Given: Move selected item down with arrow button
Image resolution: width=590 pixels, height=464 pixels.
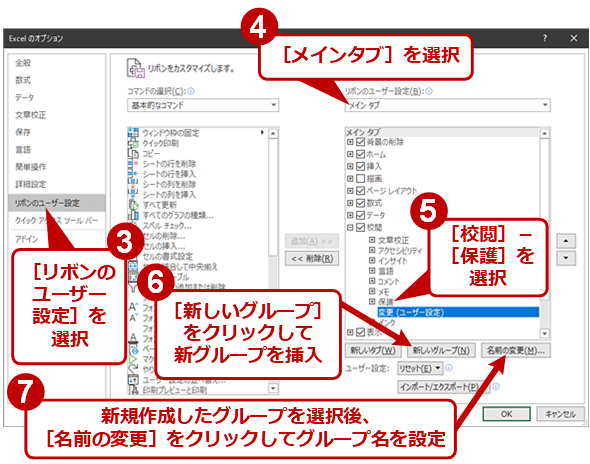Looking at the screenshot, I should click(566, 258).
